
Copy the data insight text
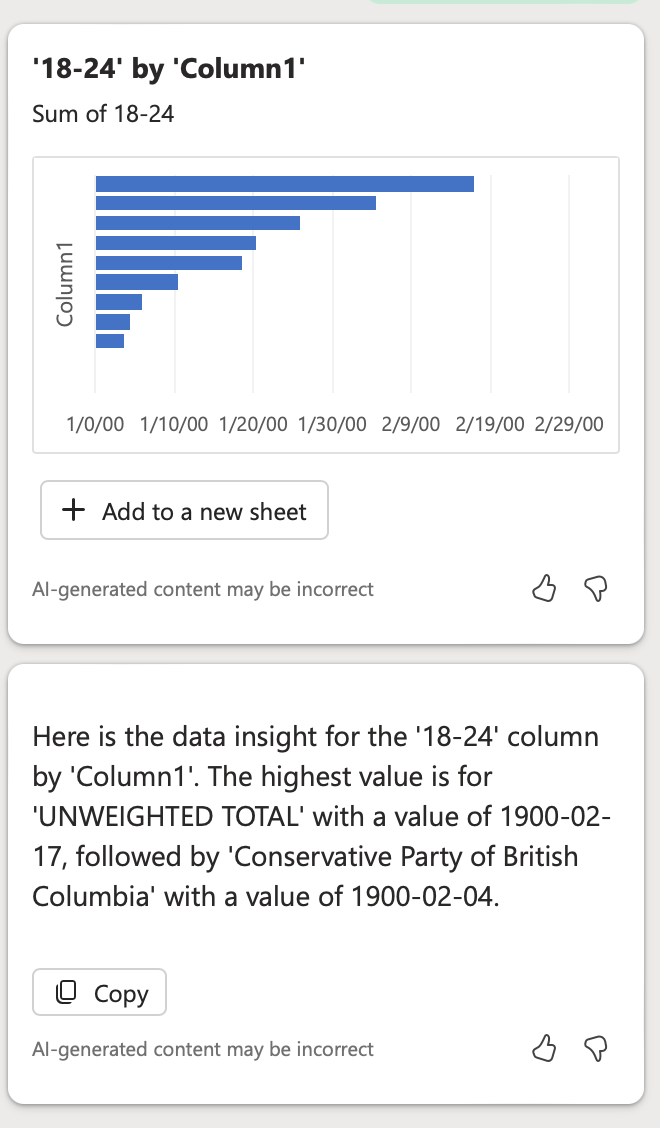(99, 992)
